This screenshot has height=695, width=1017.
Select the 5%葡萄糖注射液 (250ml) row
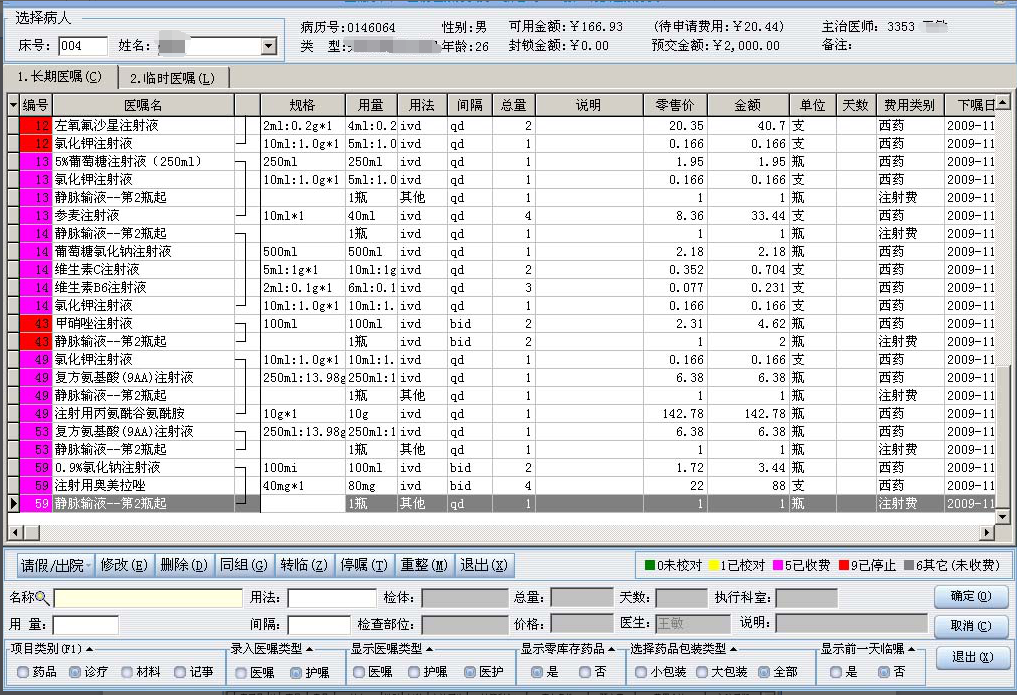click(501, 161)
